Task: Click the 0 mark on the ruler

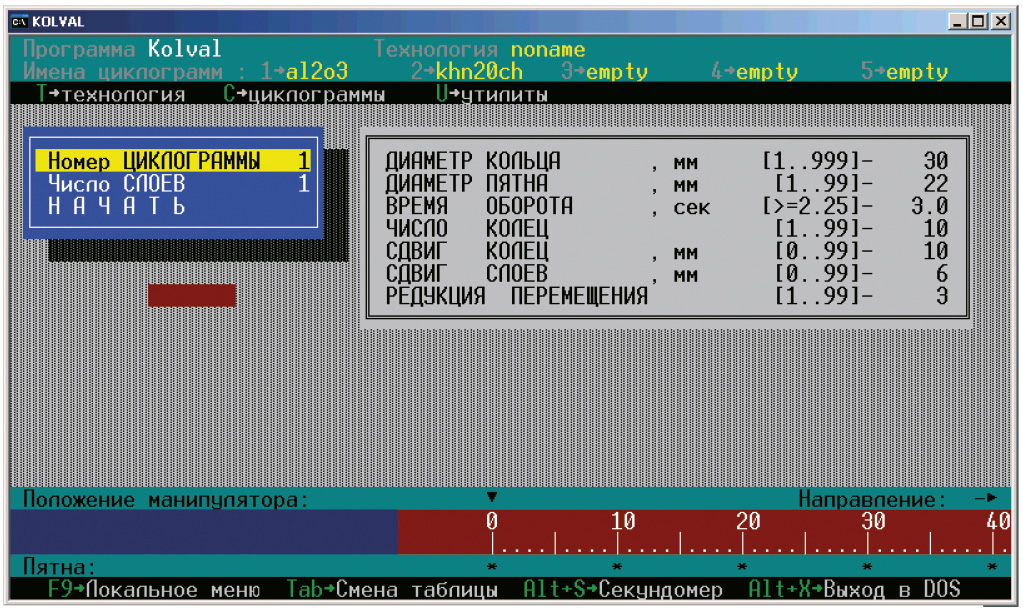Action: pos(492,521)
